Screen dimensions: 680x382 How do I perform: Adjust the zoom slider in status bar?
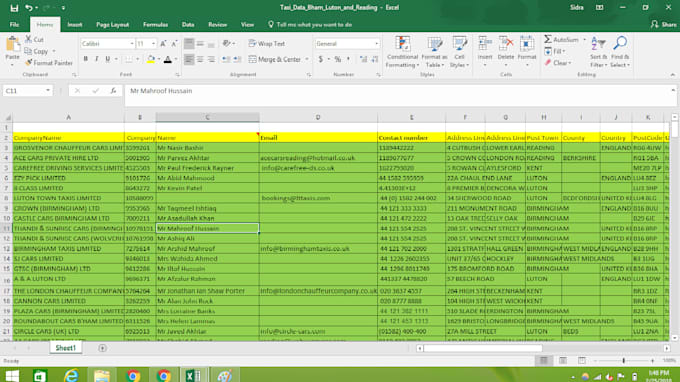[624, 361]
